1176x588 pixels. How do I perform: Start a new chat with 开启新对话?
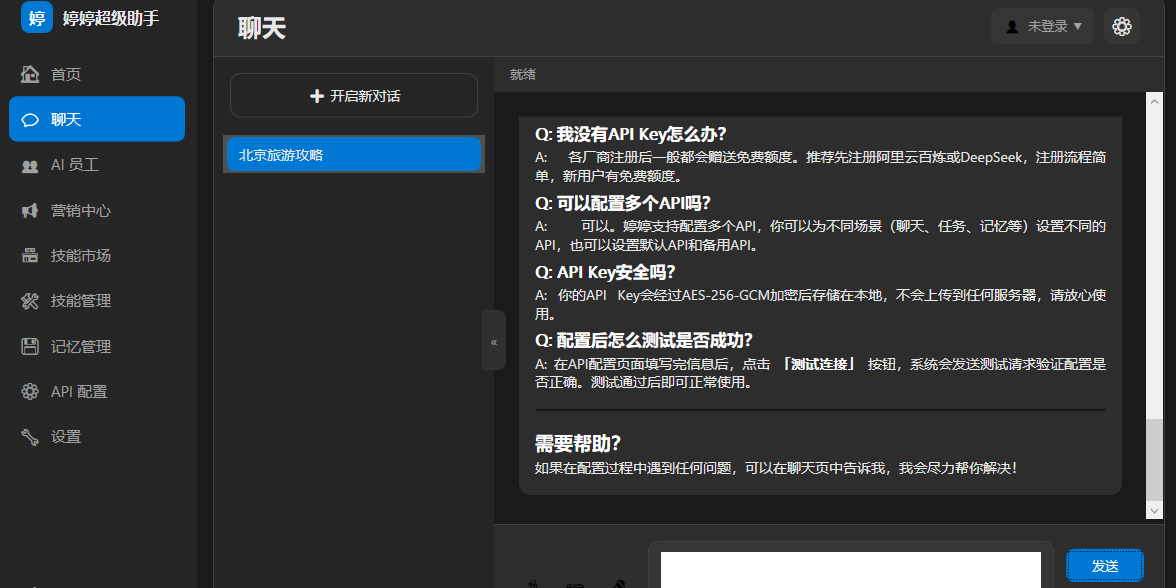(x=354, y=95)
